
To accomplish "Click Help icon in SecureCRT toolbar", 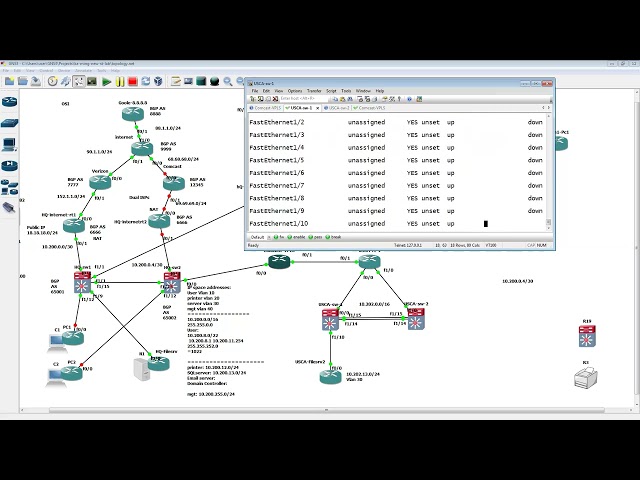I will point(409,99).
